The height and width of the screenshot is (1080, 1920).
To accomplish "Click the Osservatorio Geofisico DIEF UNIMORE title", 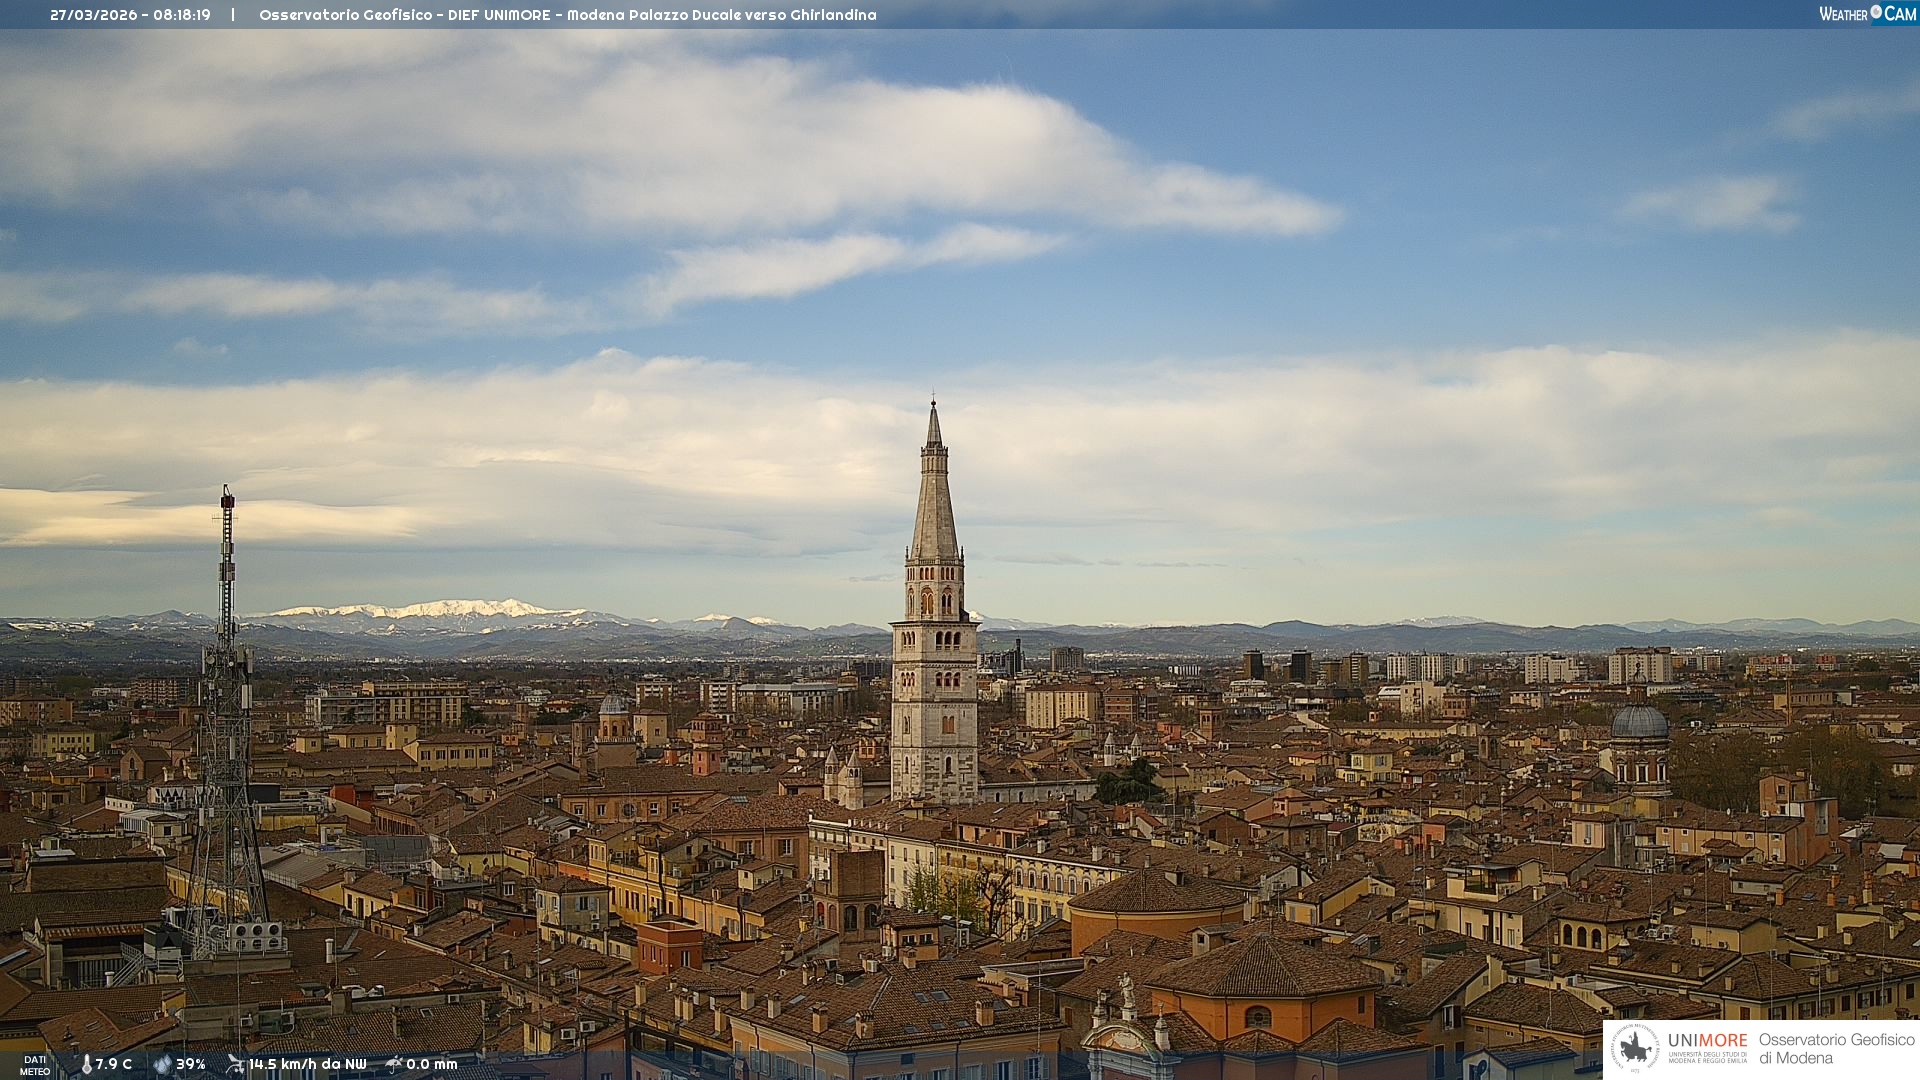I will 567,15.
